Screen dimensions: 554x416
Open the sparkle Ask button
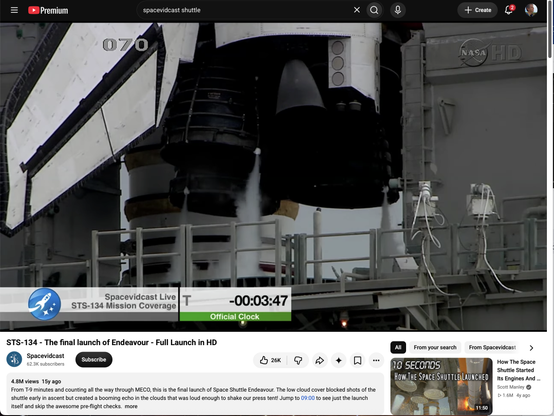coord(338,360)
